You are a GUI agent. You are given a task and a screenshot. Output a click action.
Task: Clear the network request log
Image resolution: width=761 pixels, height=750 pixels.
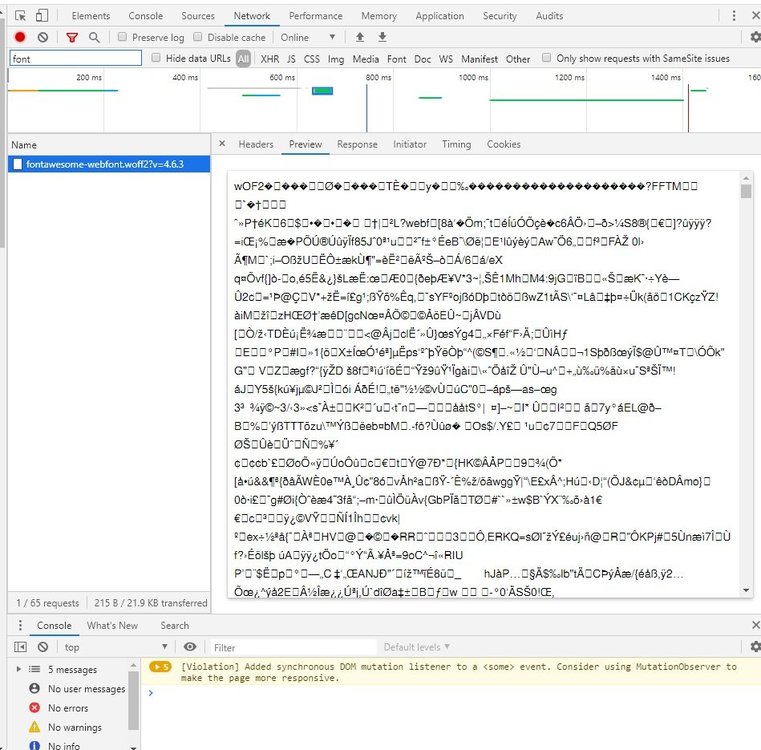tap(43, 37)
